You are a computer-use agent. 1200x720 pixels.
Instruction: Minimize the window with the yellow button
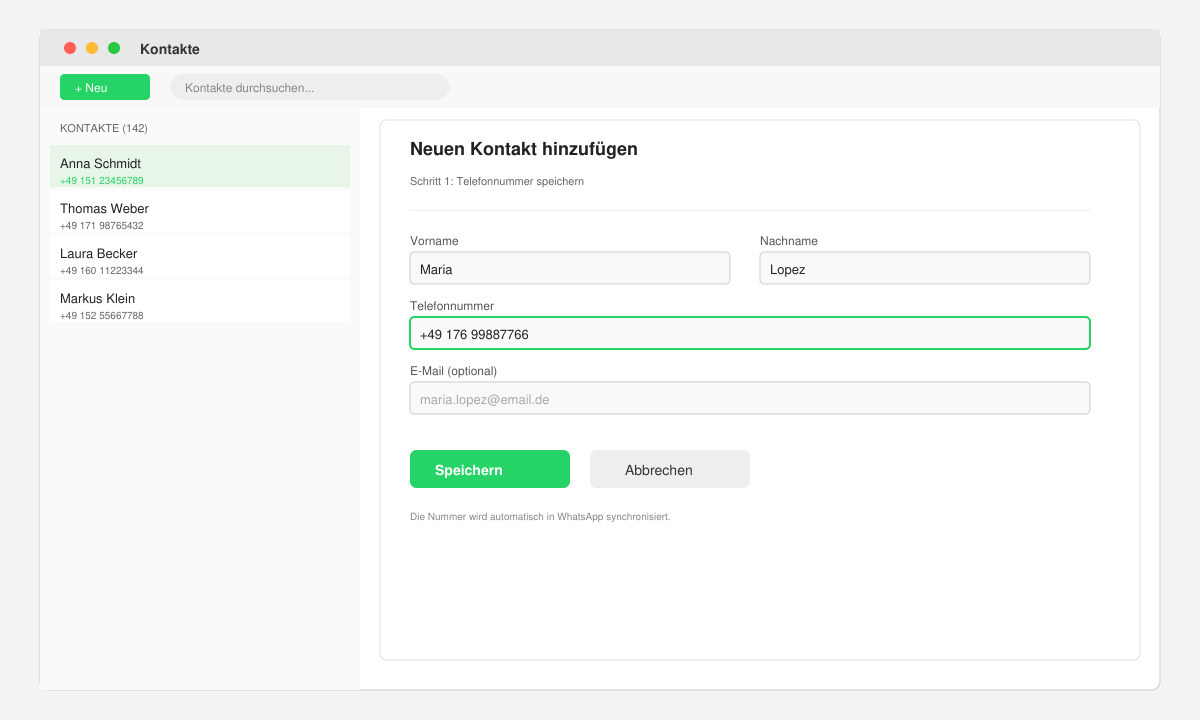point(92,48)
